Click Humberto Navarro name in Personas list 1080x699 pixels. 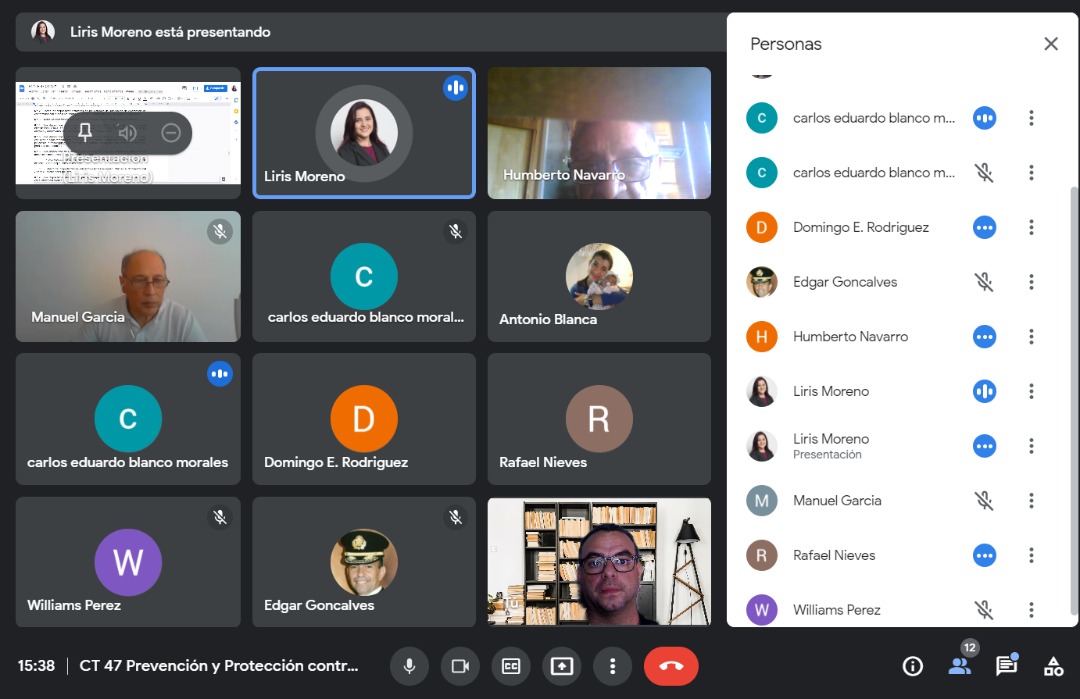pos(850,337)
